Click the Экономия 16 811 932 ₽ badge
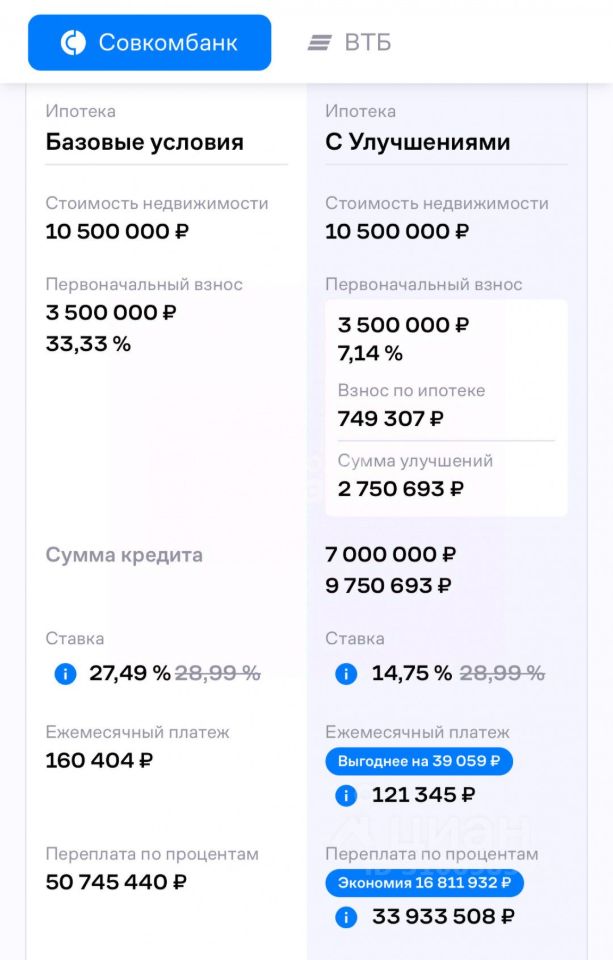 [424, 883]
